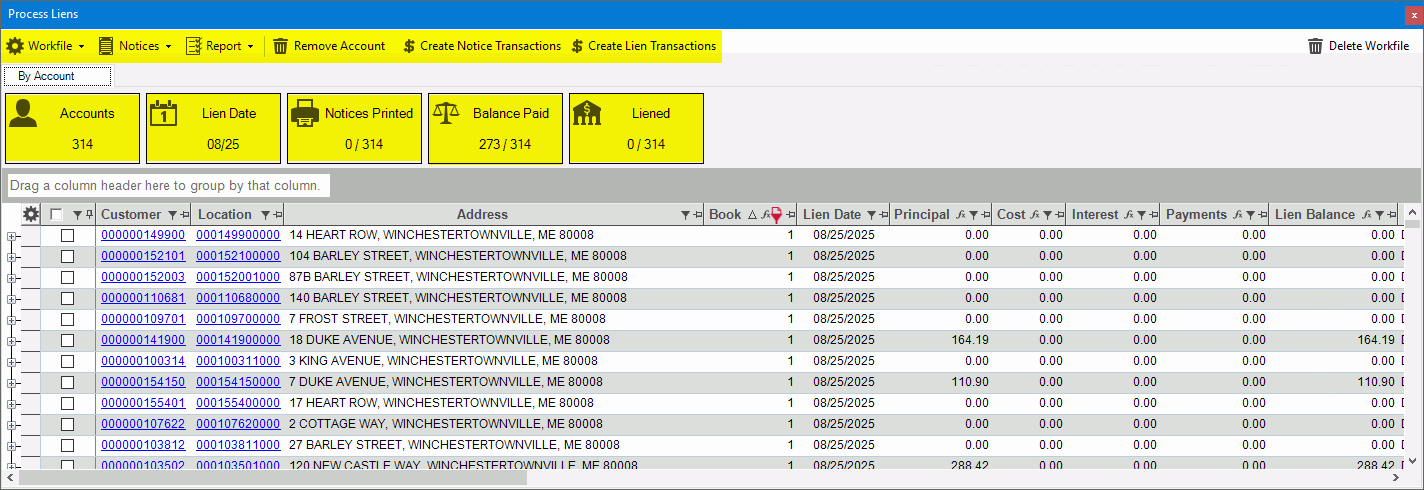Click the Remove Account trash icon
Viewport: 1424px width, 490px height.
281,46
